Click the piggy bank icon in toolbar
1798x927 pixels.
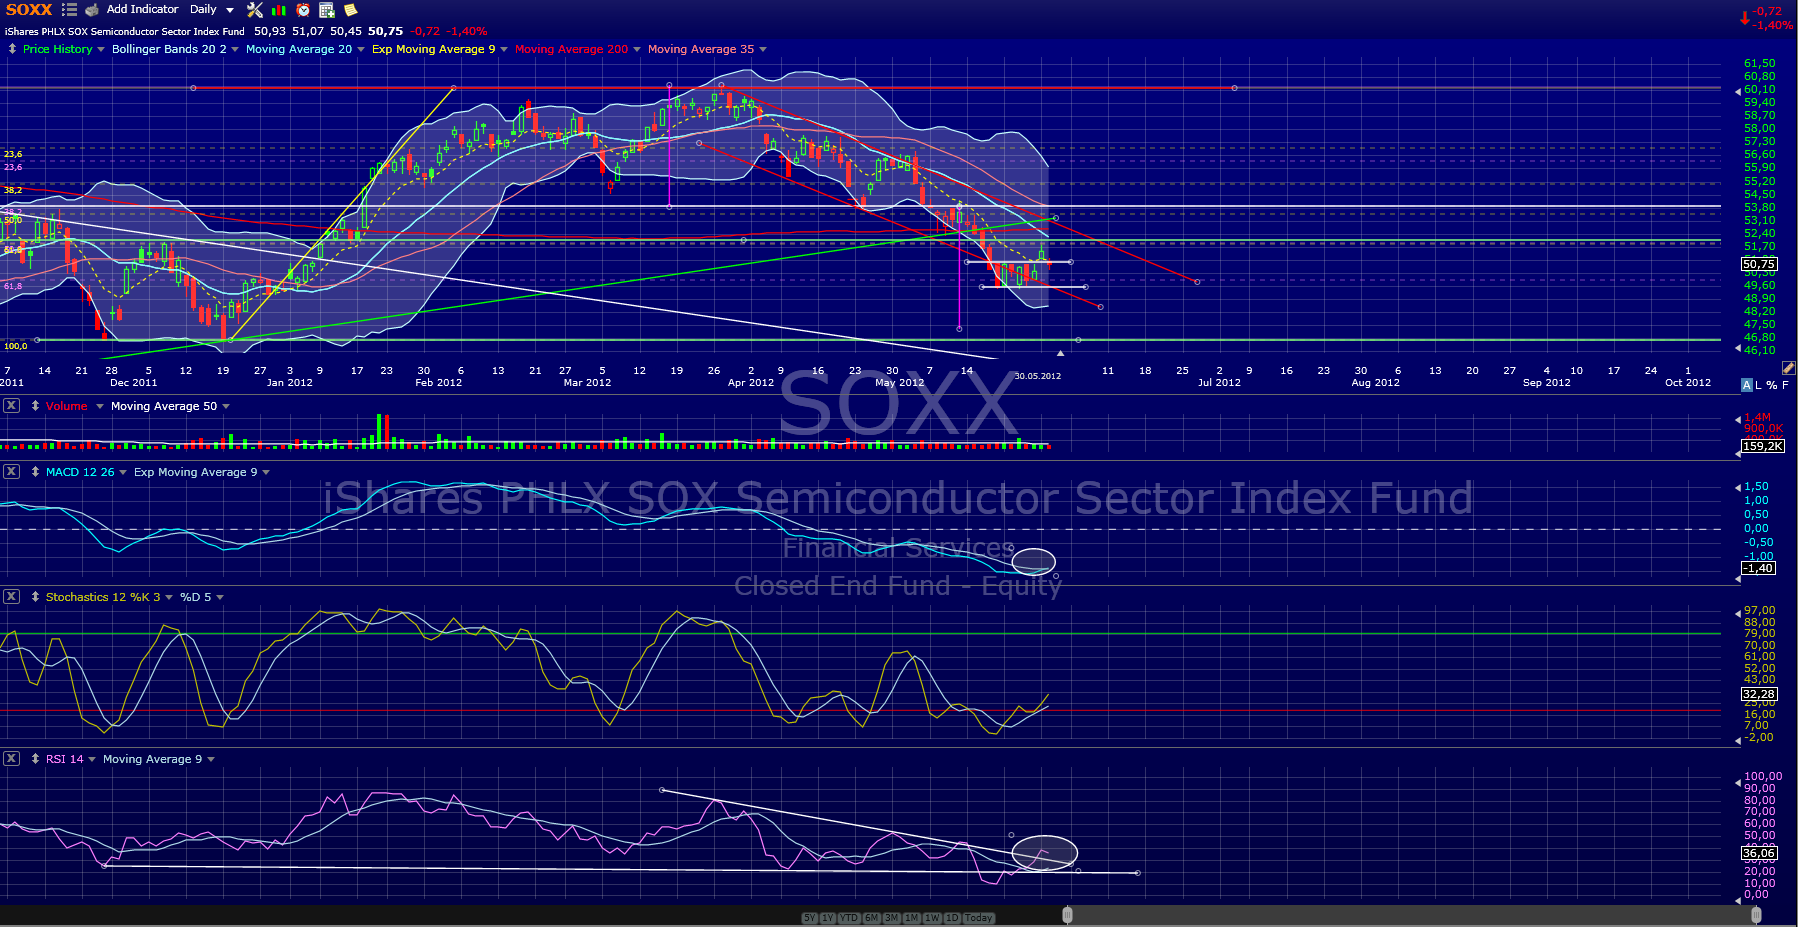(x=92, y=10)
